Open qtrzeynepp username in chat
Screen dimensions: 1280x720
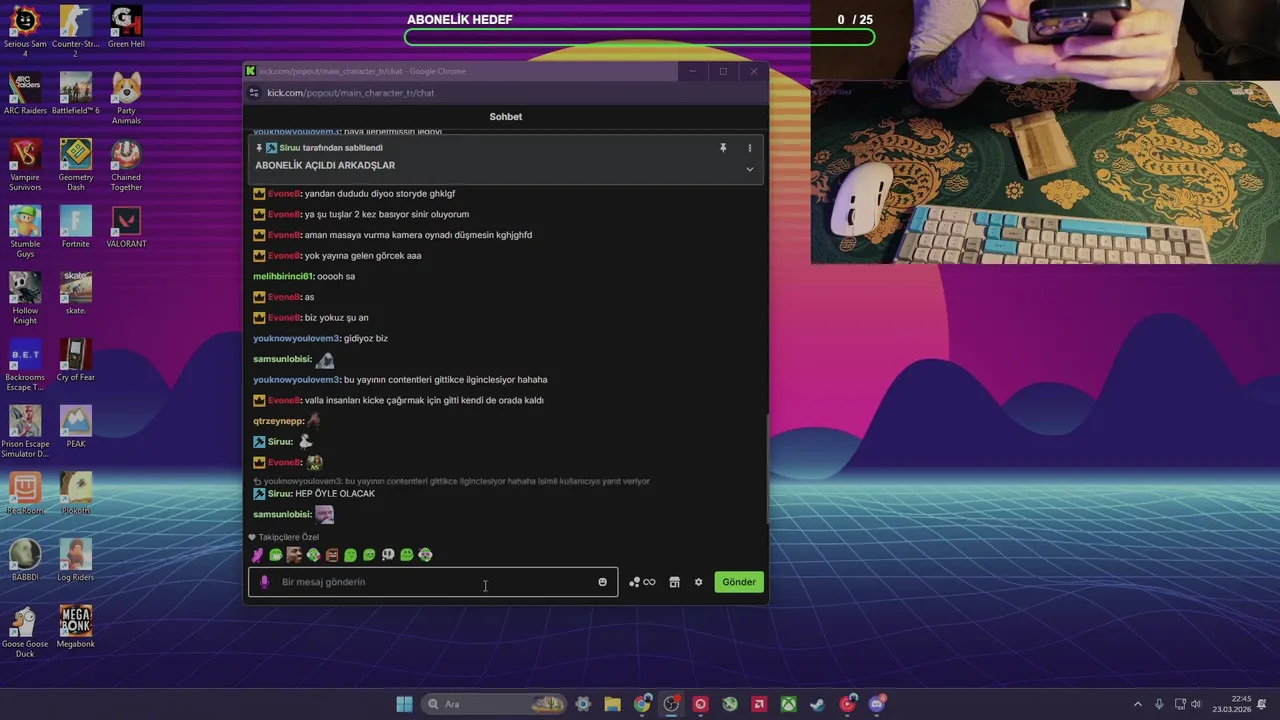pyautogui.click(x=278, y=421)
